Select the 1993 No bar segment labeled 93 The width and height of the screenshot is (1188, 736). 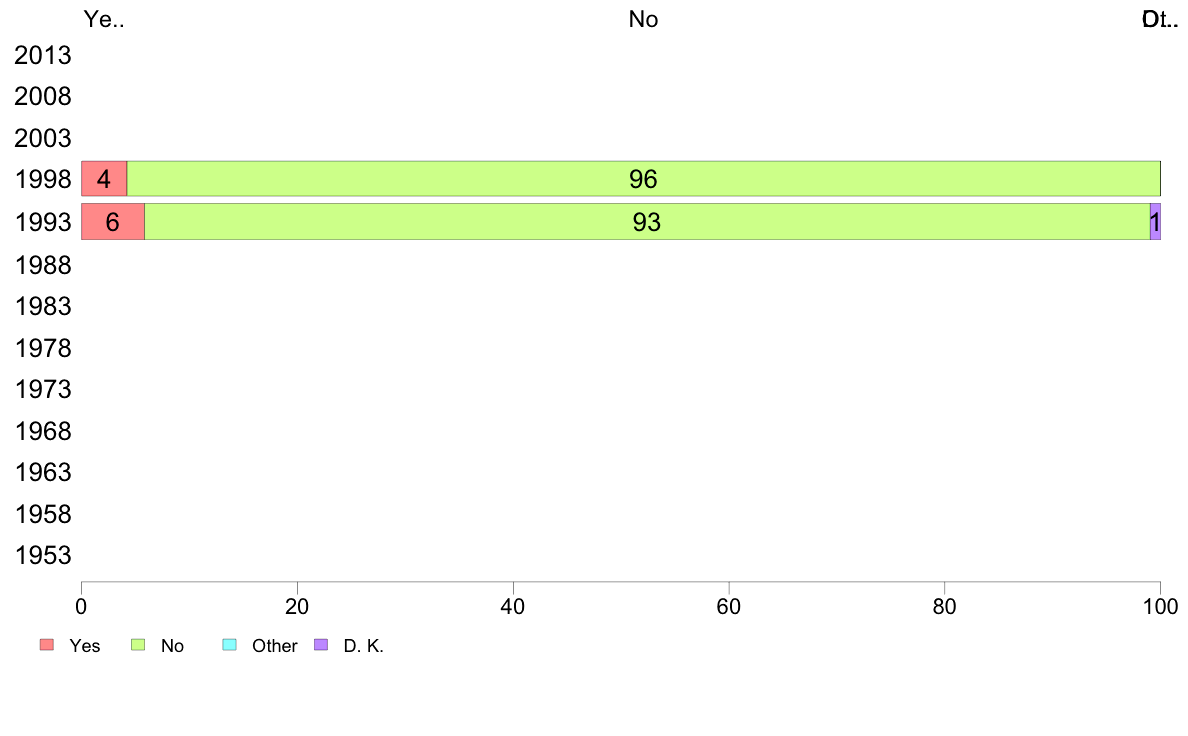(x=647, y=221)
